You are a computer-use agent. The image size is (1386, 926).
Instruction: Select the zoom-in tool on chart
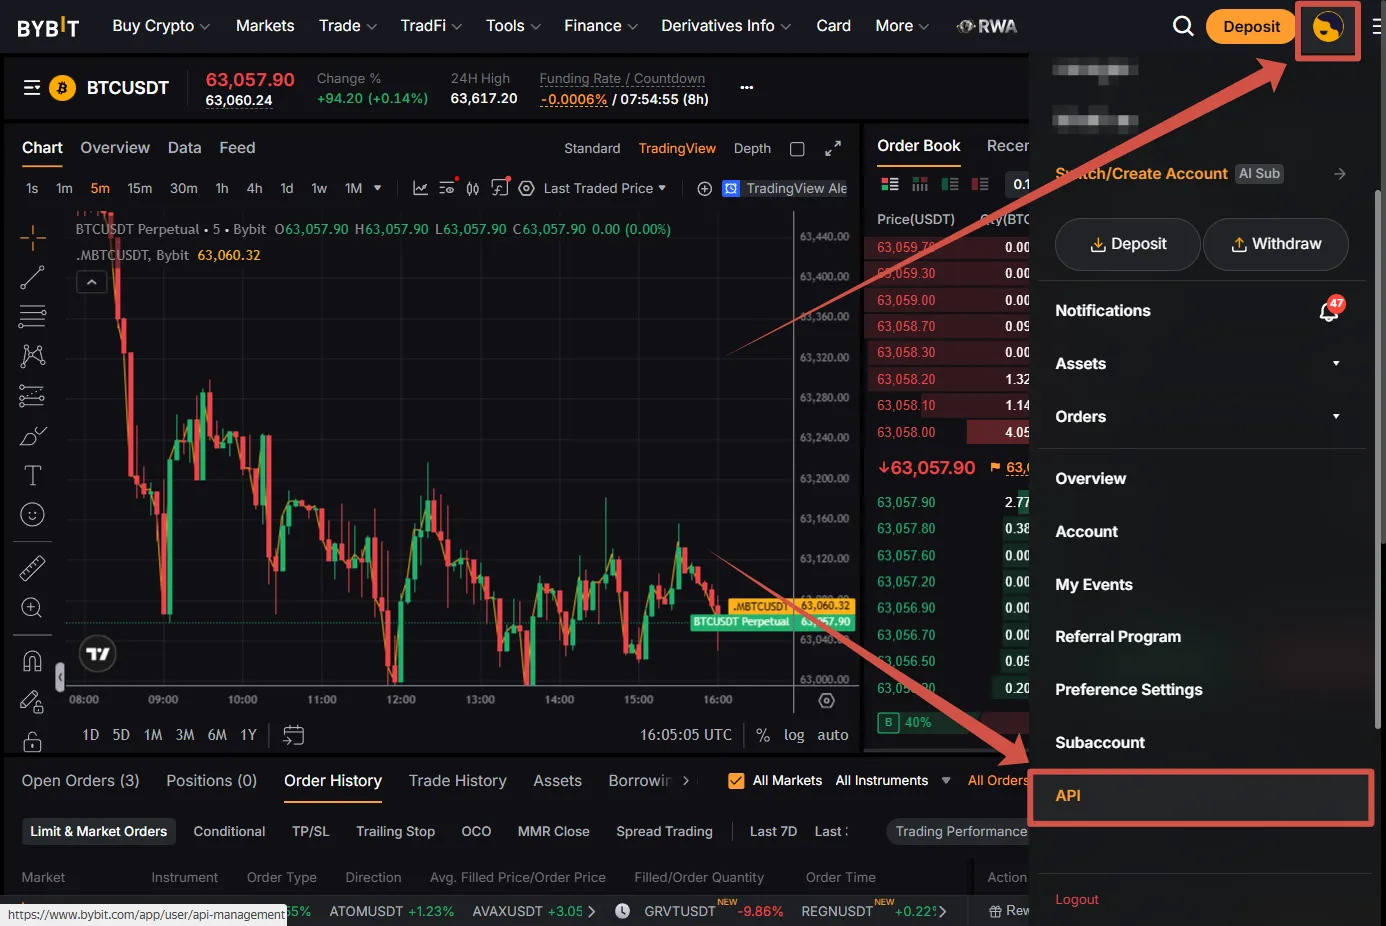coord(33,608)
